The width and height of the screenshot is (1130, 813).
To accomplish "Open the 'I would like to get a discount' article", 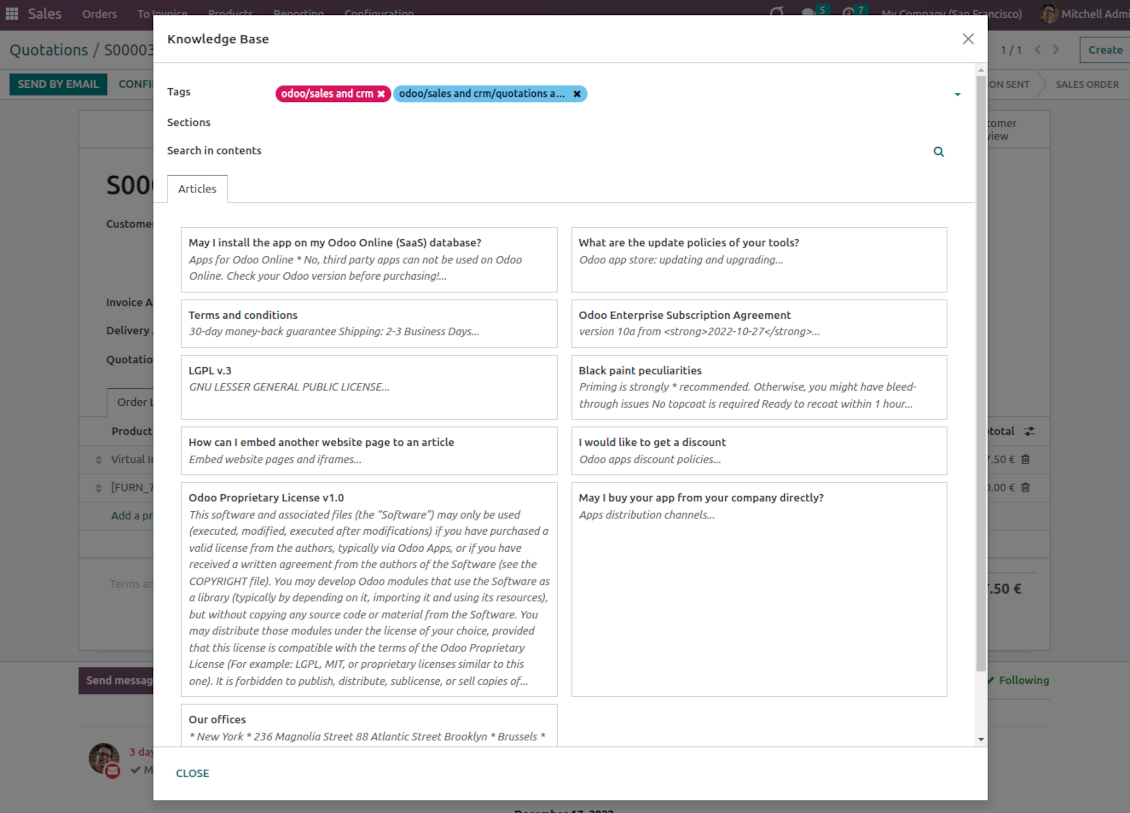I will [x=758, y=450].
